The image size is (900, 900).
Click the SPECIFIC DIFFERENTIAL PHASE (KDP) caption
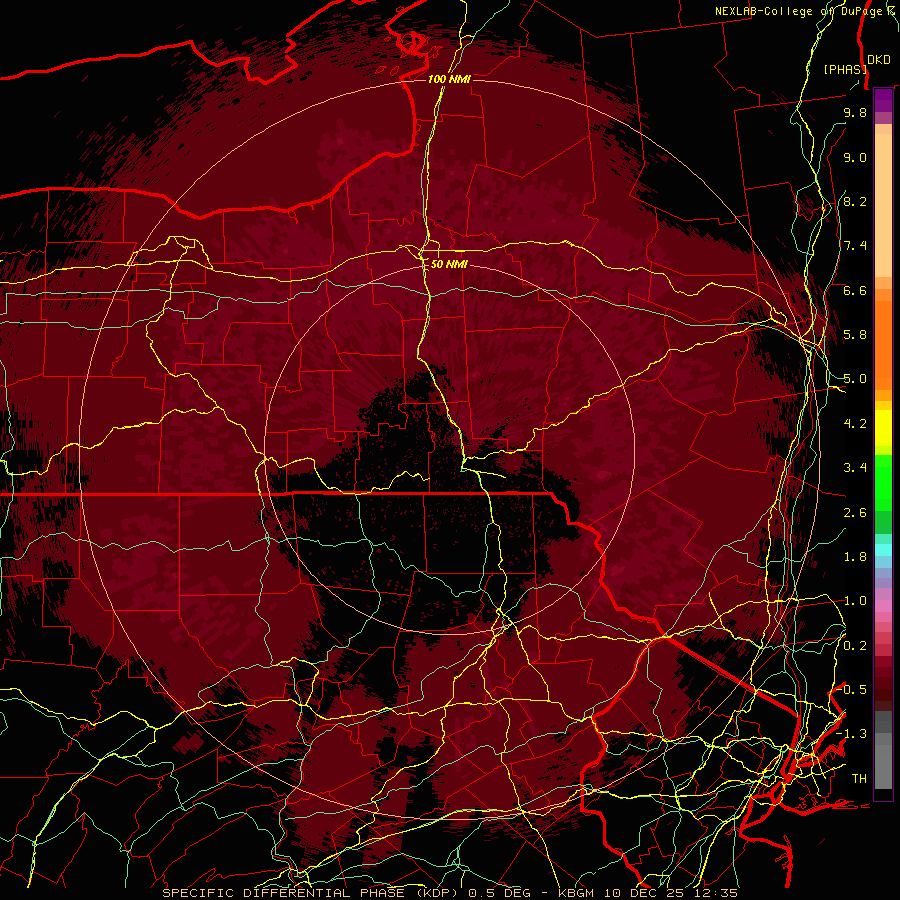[313, 893]
